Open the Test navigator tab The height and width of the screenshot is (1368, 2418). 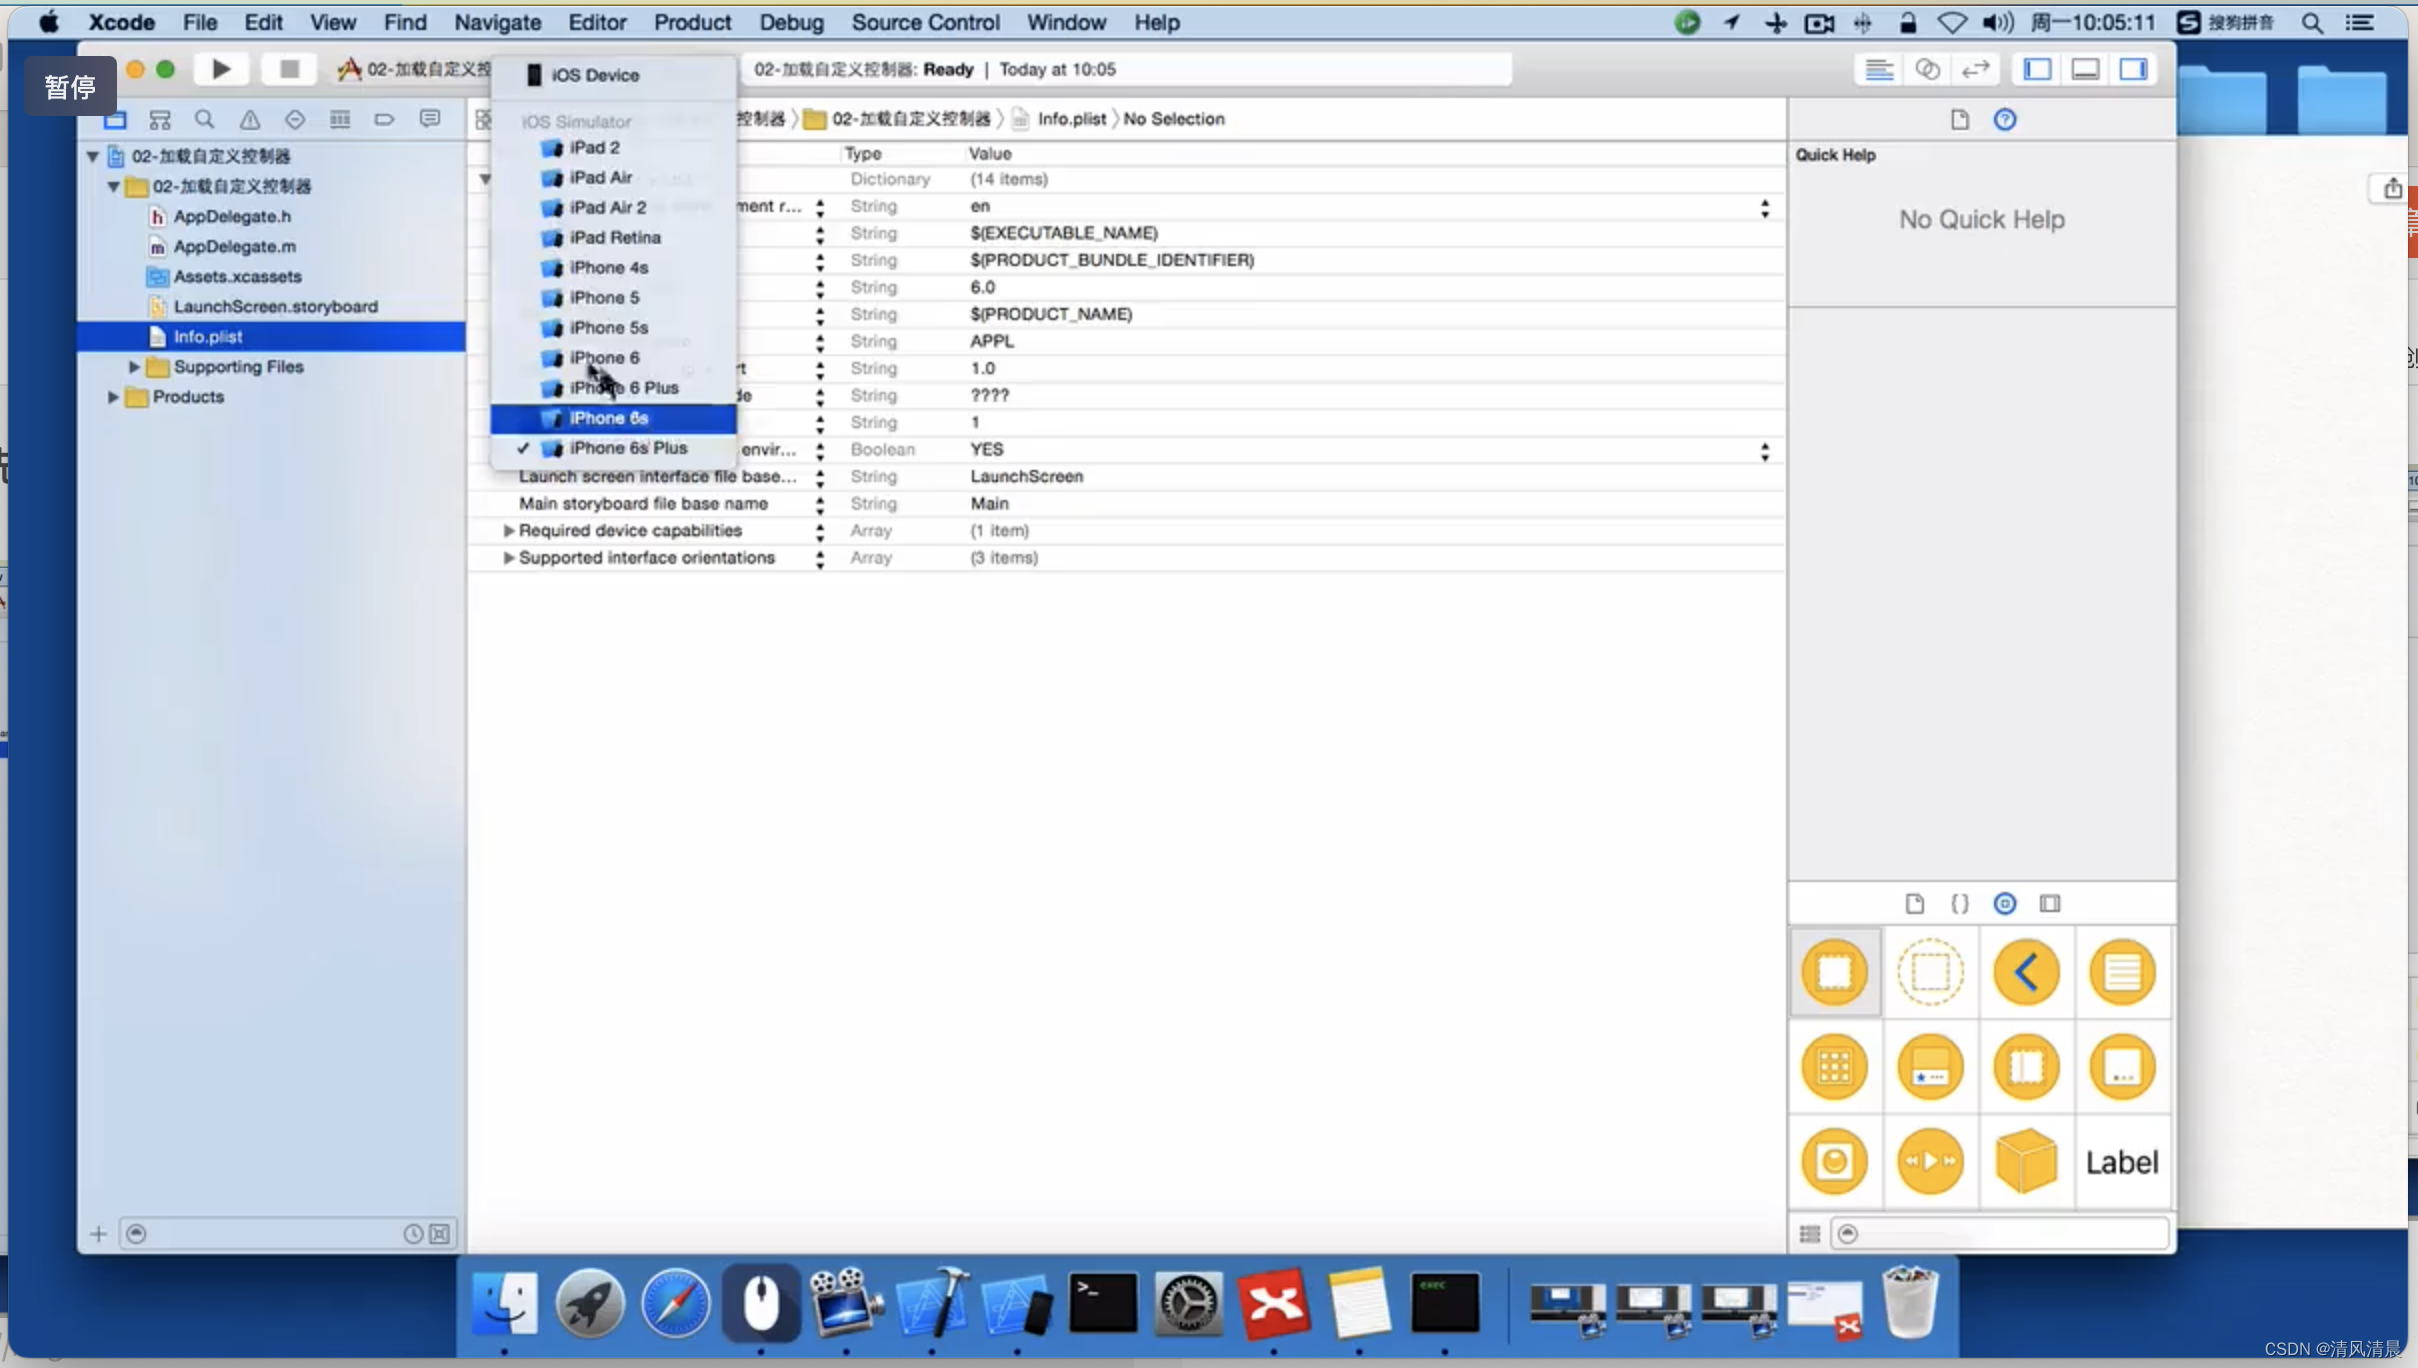point(295,120)
